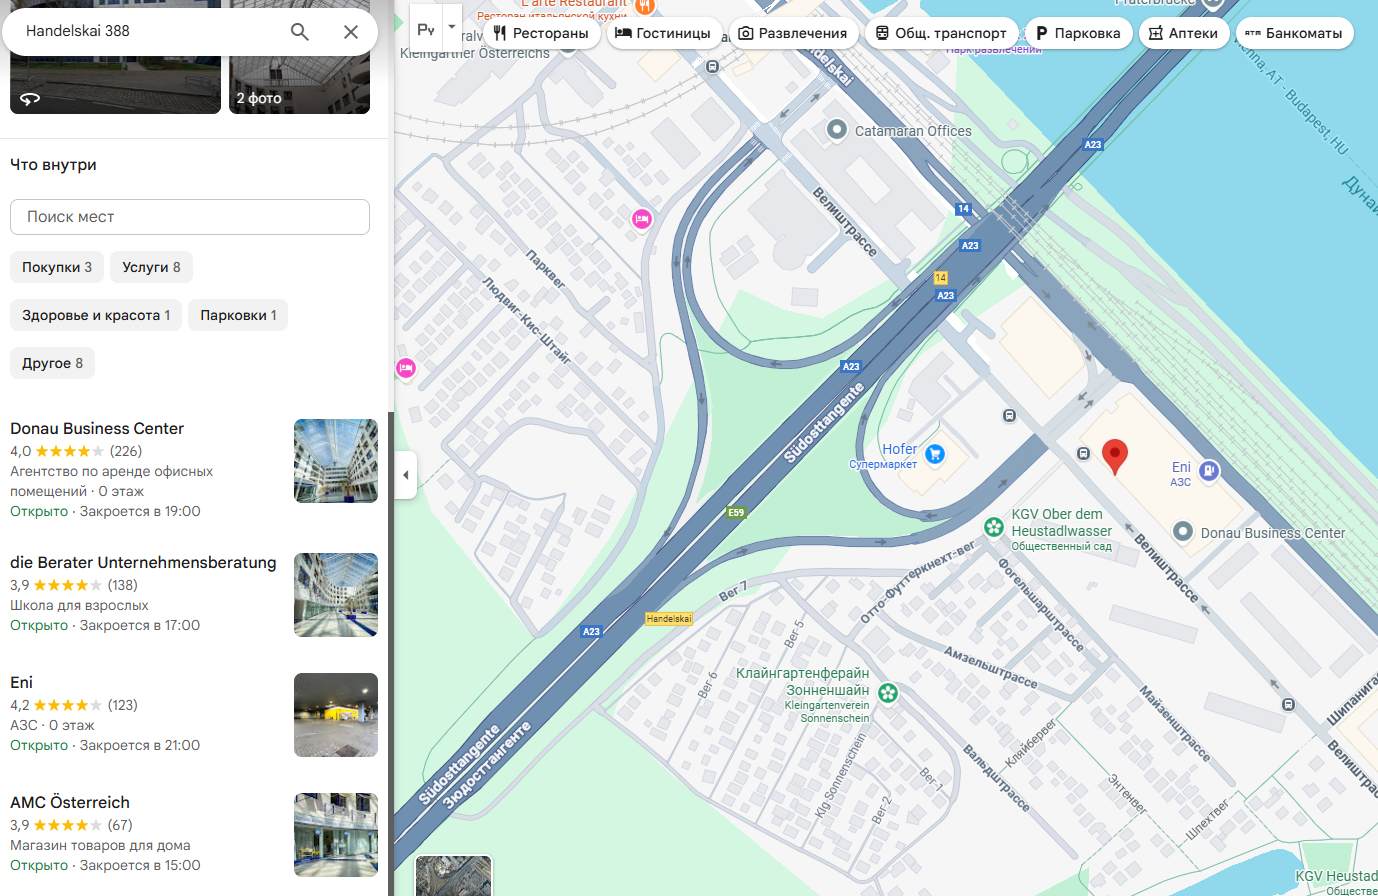Show Банкоматы on the map
This screenshot has height=896, width=1378.
1294,33
